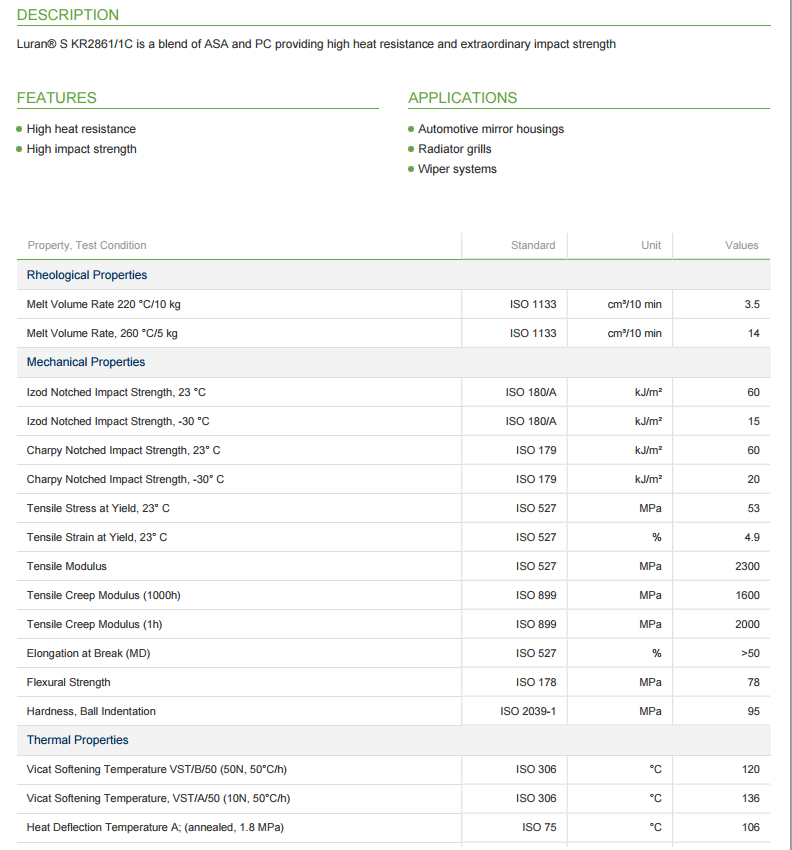Click the DESCRIPTION section heading

click(68, 15)
